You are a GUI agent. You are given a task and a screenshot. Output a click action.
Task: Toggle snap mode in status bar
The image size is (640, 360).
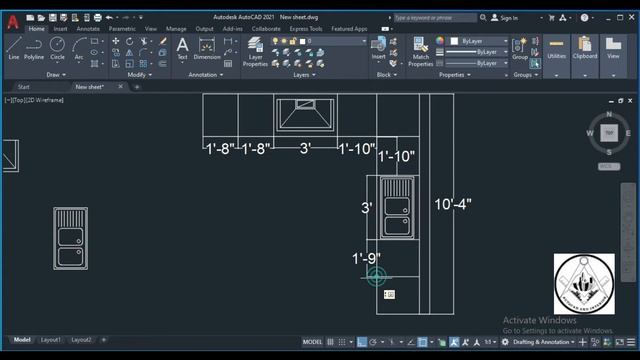[x=342, y=342]
